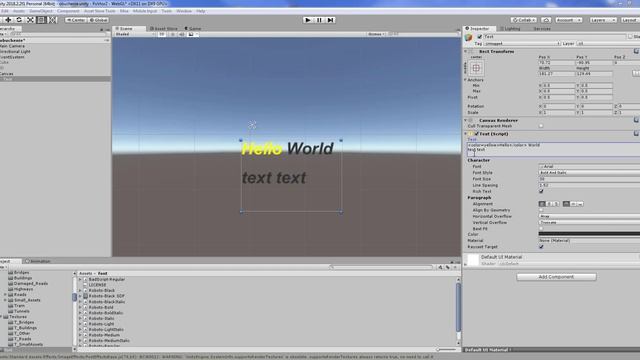
Task: Select the combined Transform tool in the toolbar
Action: (x=52, y=20)
